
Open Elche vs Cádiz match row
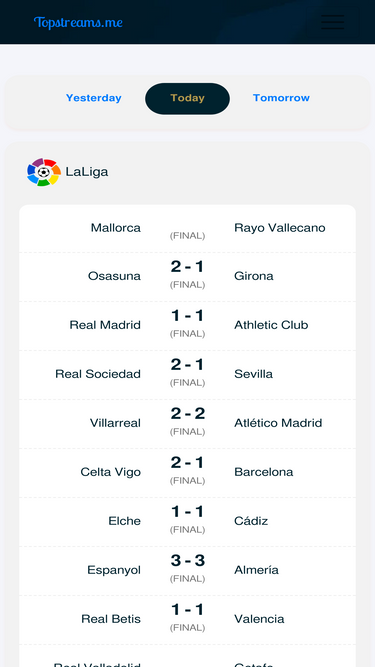click(188, 522)
